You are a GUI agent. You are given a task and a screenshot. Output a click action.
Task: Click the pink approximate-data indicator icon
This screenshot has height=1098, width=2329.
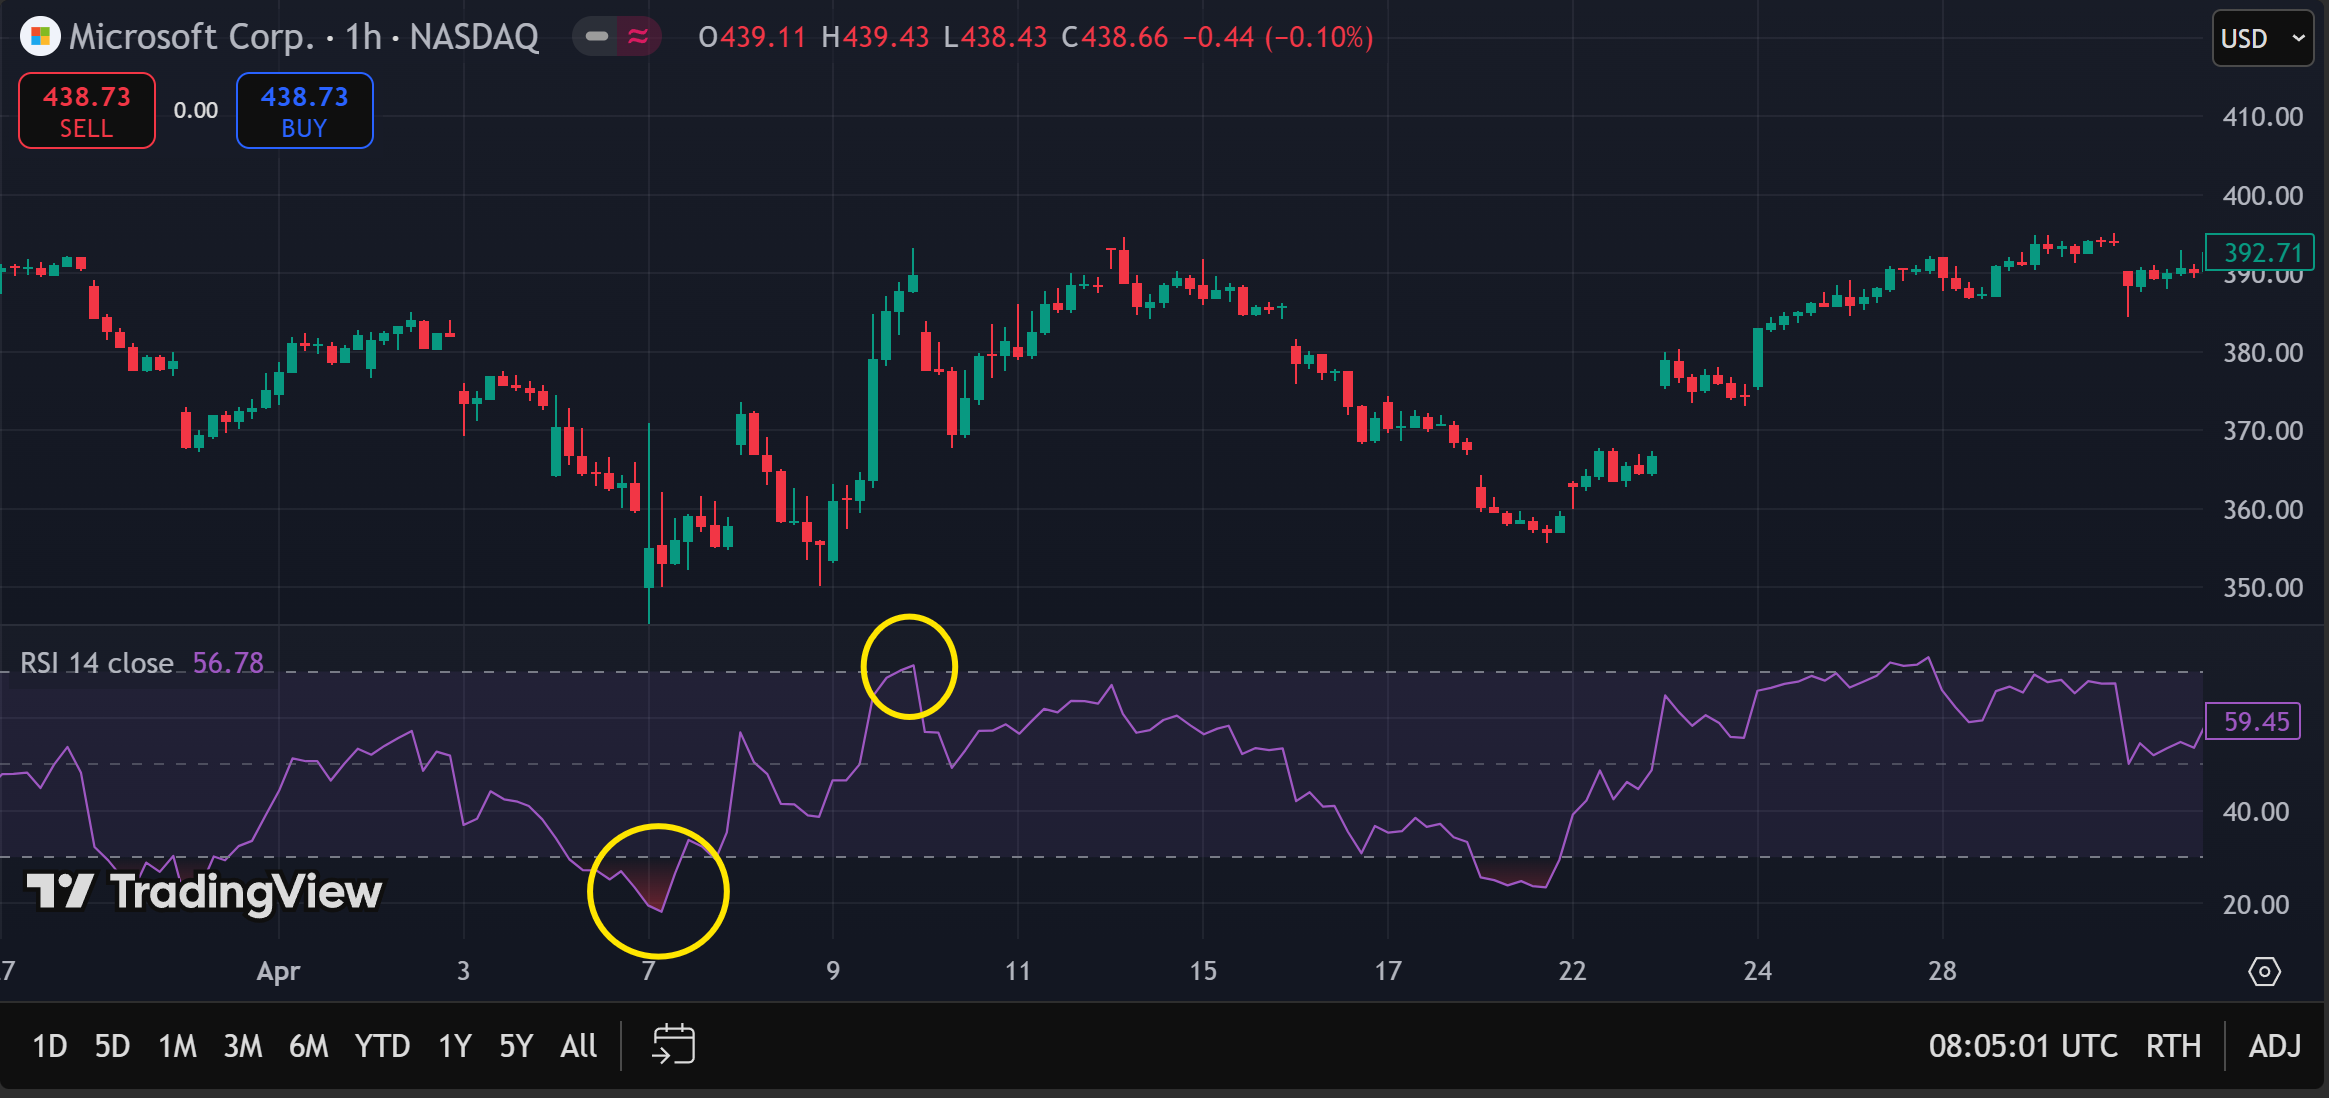[x=638, y=37]
